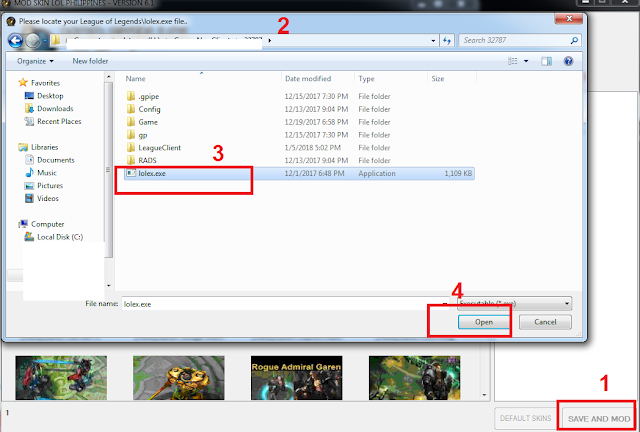
Task: Select the first skin thumbnail with blue effects
Action: [x=61, y=378]
